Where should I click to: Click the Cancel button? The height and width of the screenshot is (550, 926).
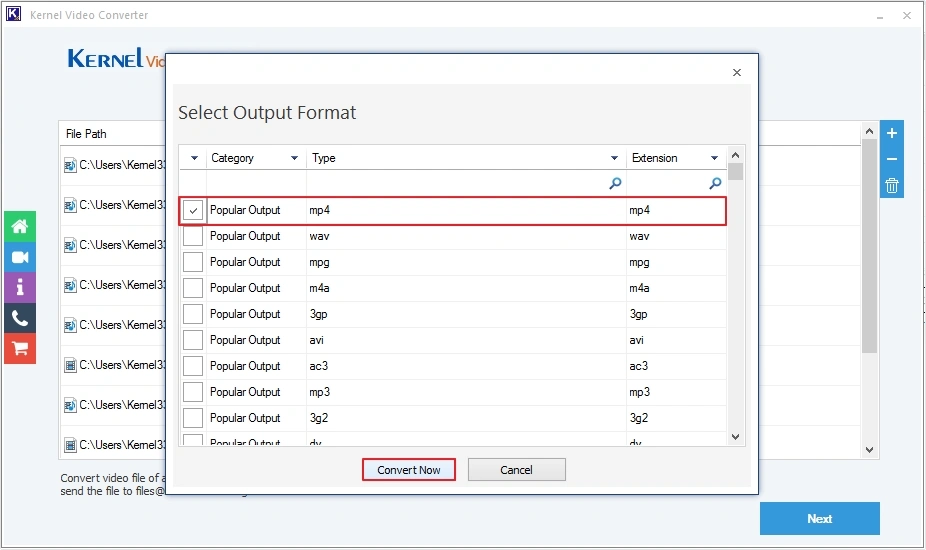pyautogui.click(x=517, y=470)
